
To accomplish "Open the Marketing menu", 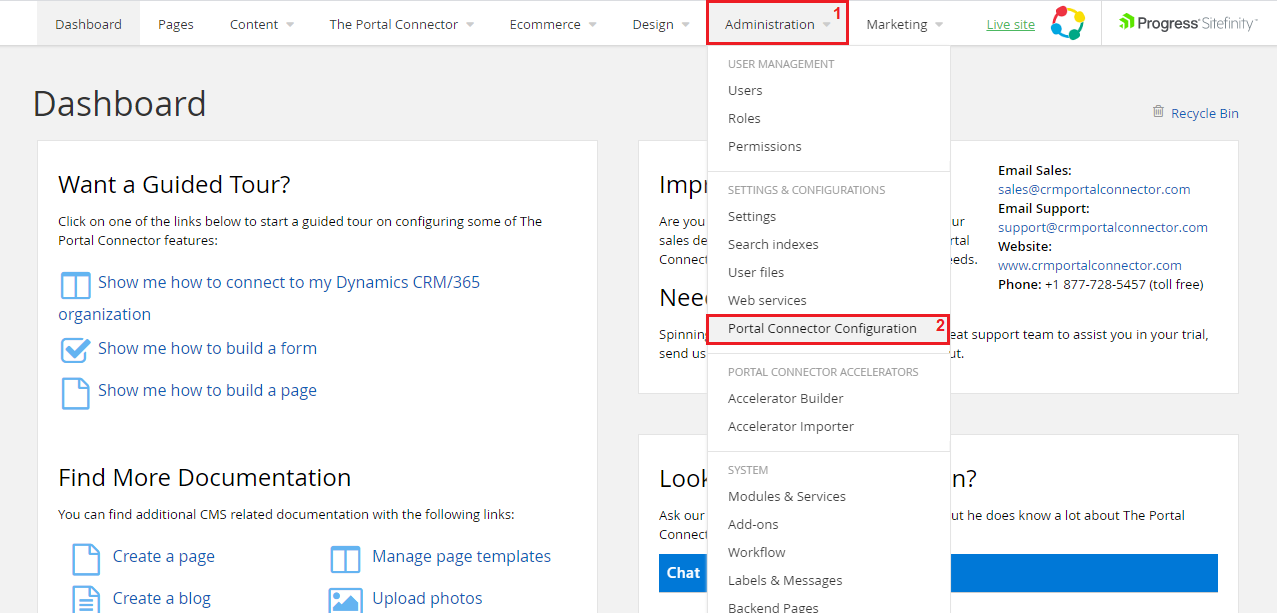I will pyautogui.click(x=897, y=24).
